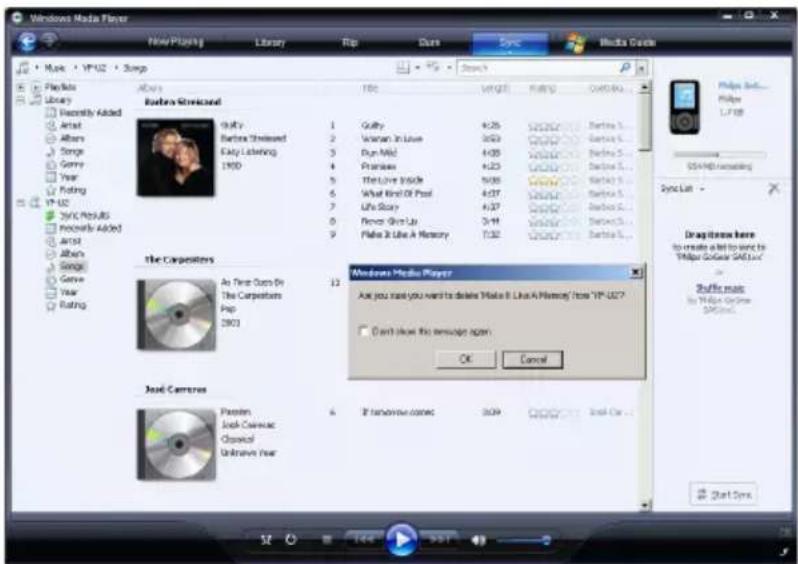Click the Start Sync button
798x564 pixels.
coord(723,494)
